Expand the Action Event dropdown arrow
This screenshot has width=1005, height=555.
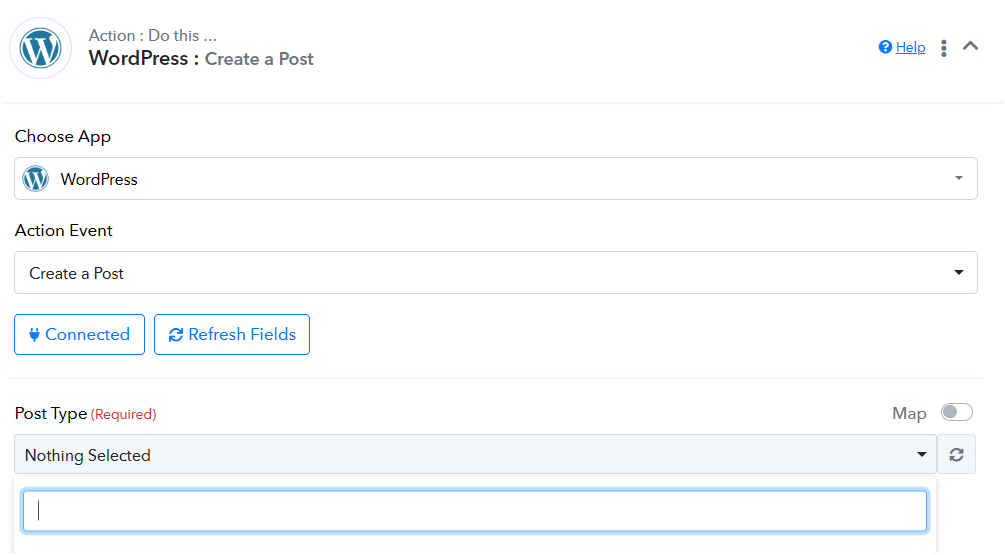[959, 272]
